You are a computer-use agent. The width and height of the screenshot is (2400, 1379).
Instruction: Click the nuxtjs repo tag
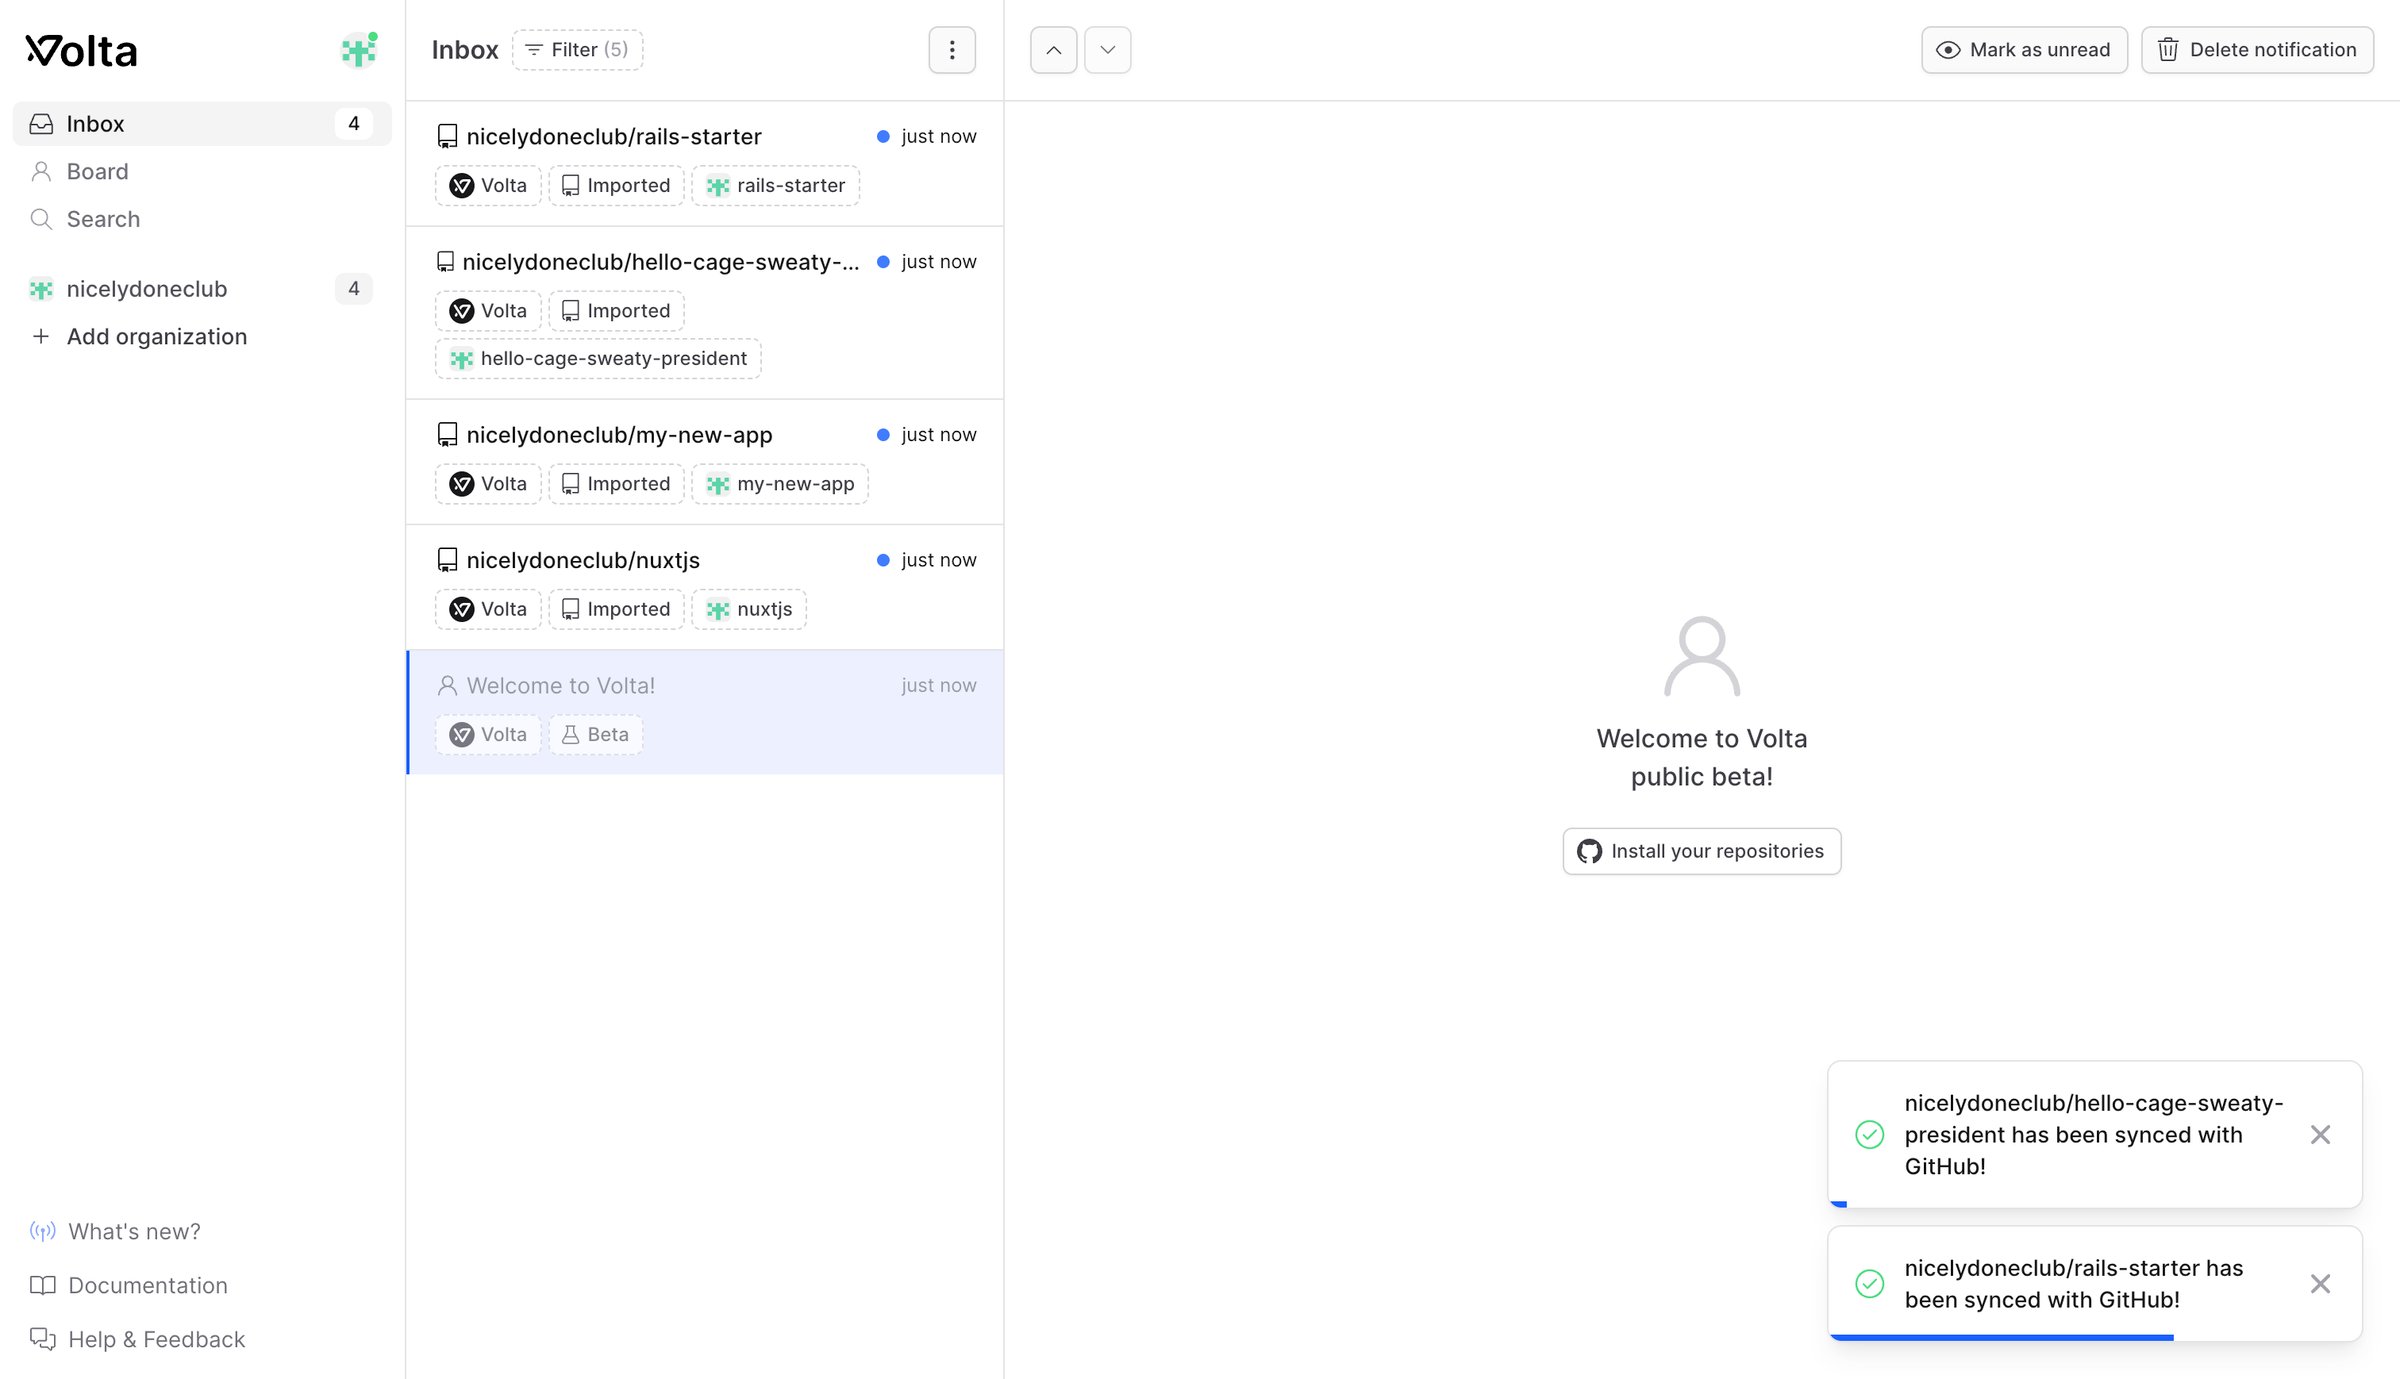749,609
